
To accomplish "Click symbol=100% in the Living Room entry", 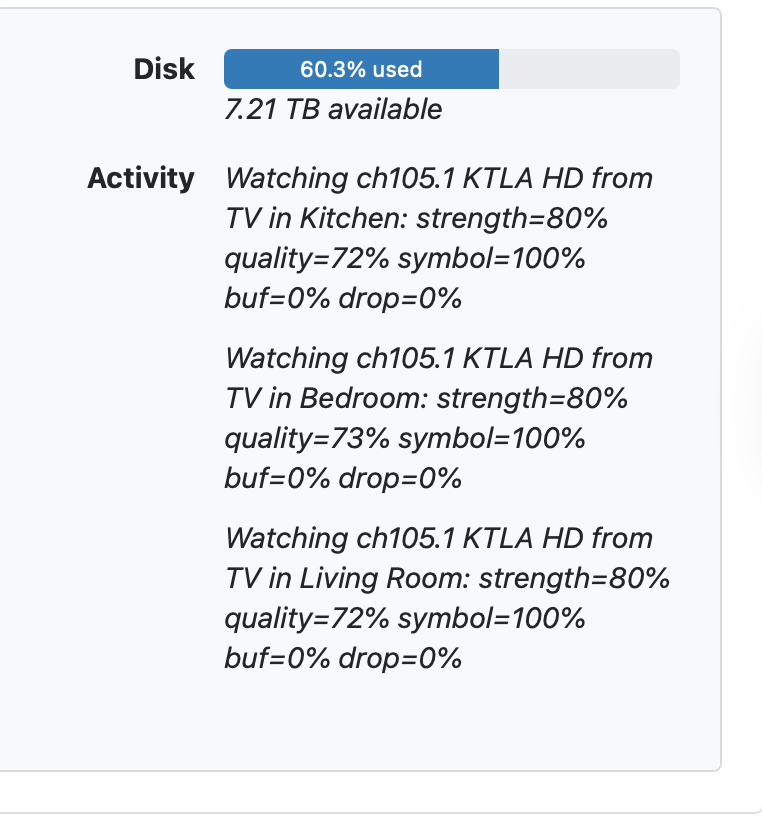I will click(x=491, y=619).
